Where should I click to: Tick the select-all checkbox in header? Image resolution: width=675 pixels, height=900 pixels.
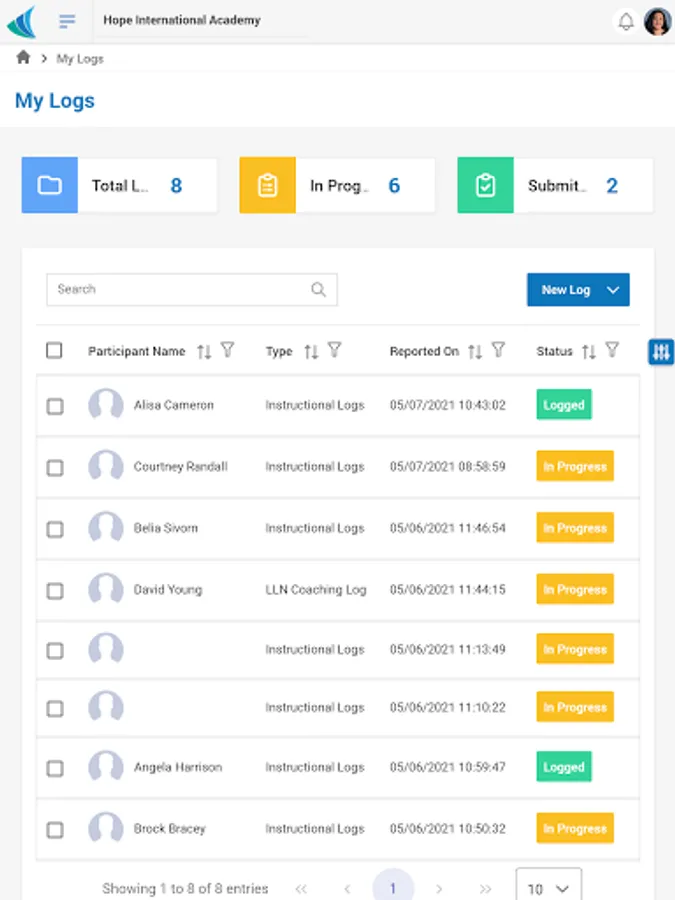(x=54, y=350)
